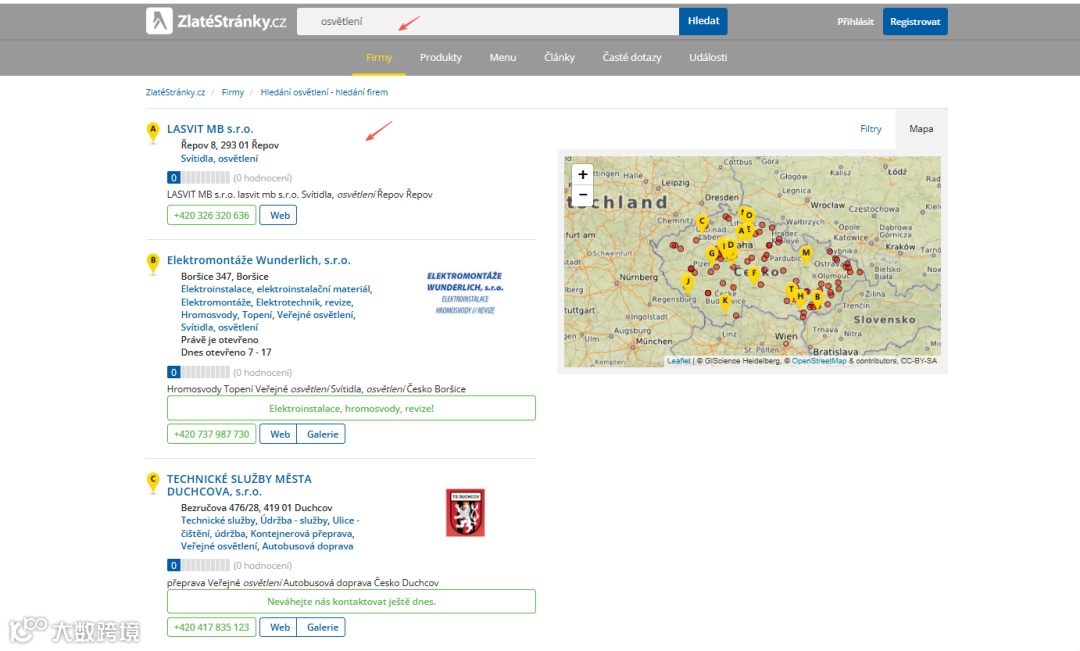This screenshot has height=651, width=1080.
Task: Click the search field containing osvětlení
Action: click(x=488, y=21)
